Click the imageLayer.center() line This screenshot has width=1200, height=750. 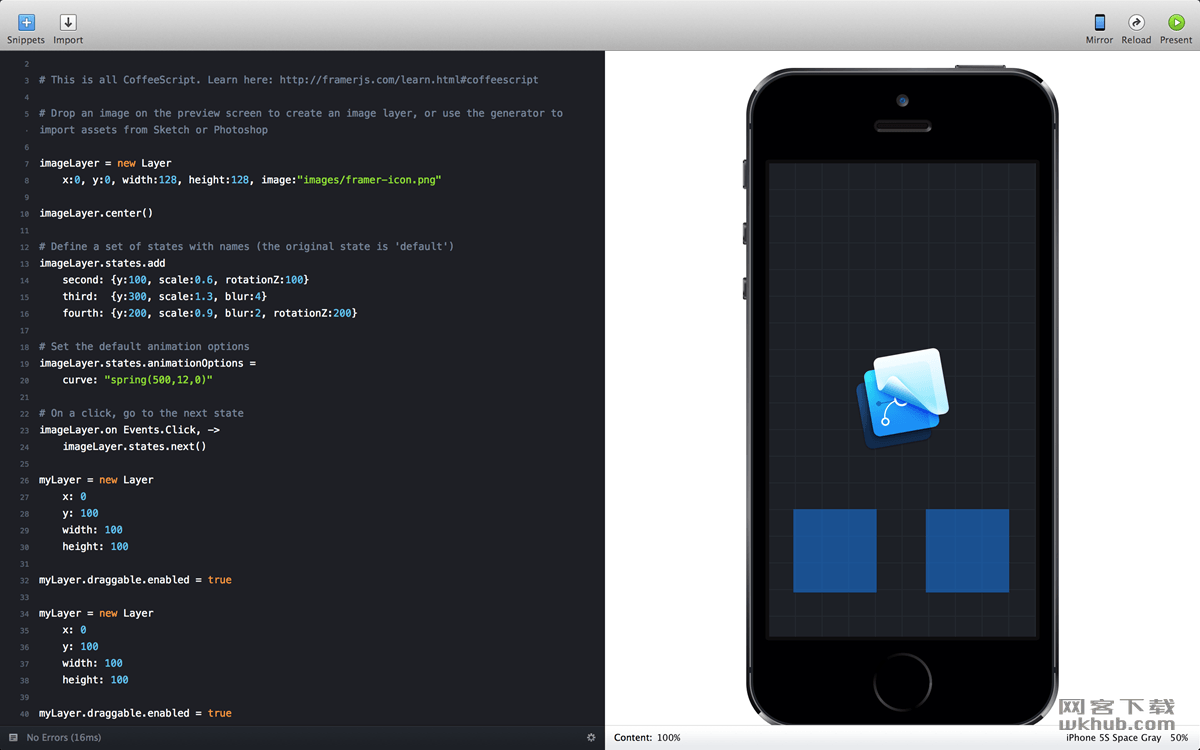[96, 213]
